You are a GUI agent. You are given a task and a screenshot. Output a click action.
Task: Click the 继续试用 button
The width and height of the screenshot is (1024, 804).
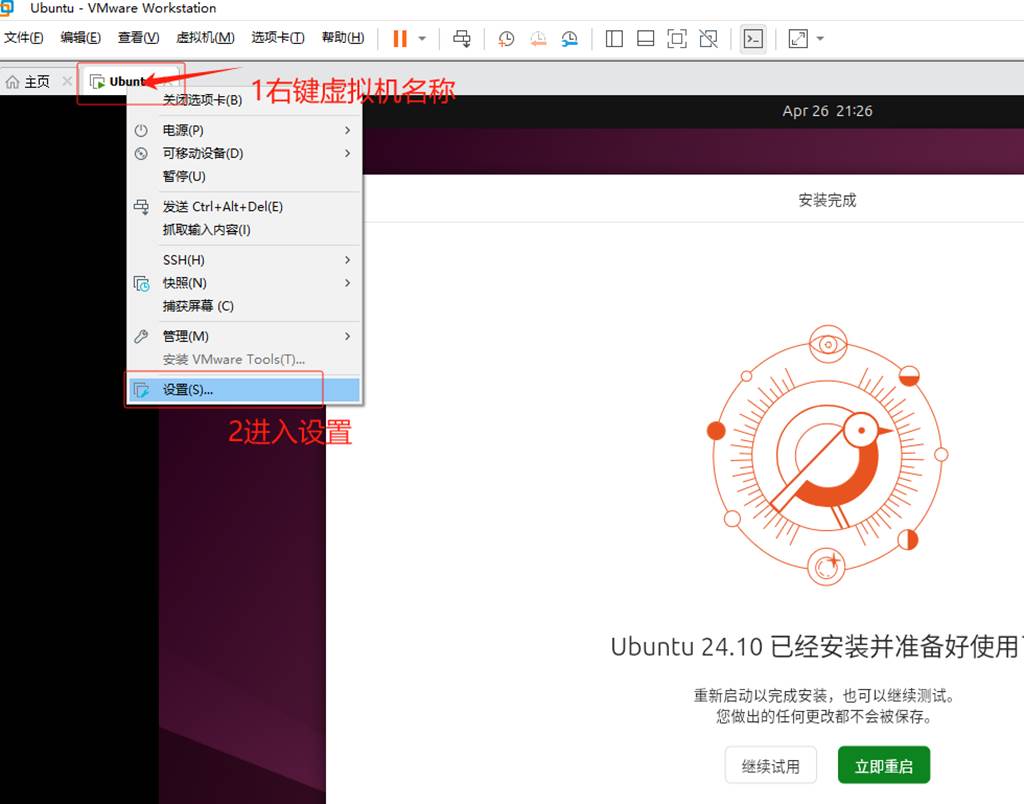(x=771, y=765)
